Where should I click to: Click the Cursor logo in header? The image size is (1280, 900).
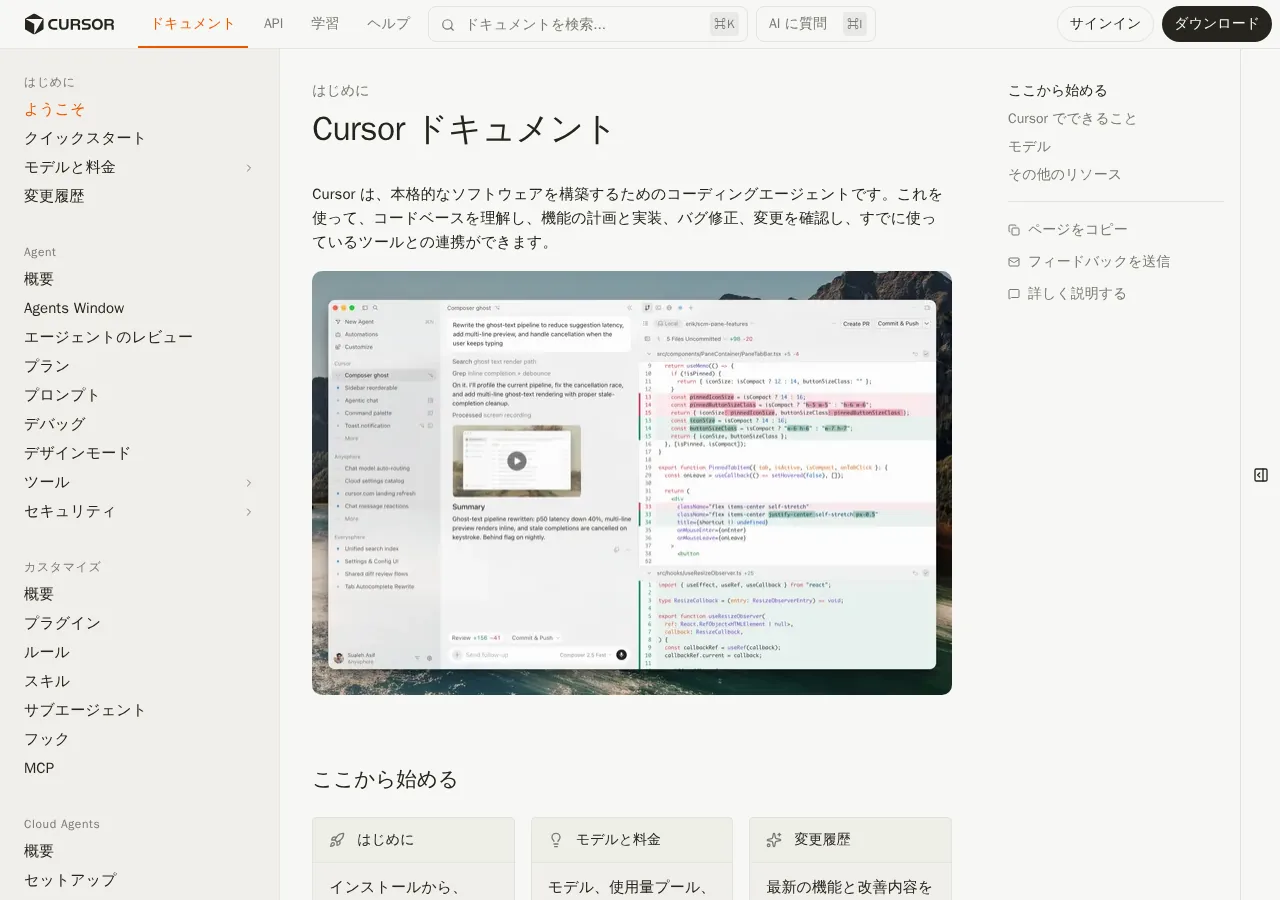(69, 24)
